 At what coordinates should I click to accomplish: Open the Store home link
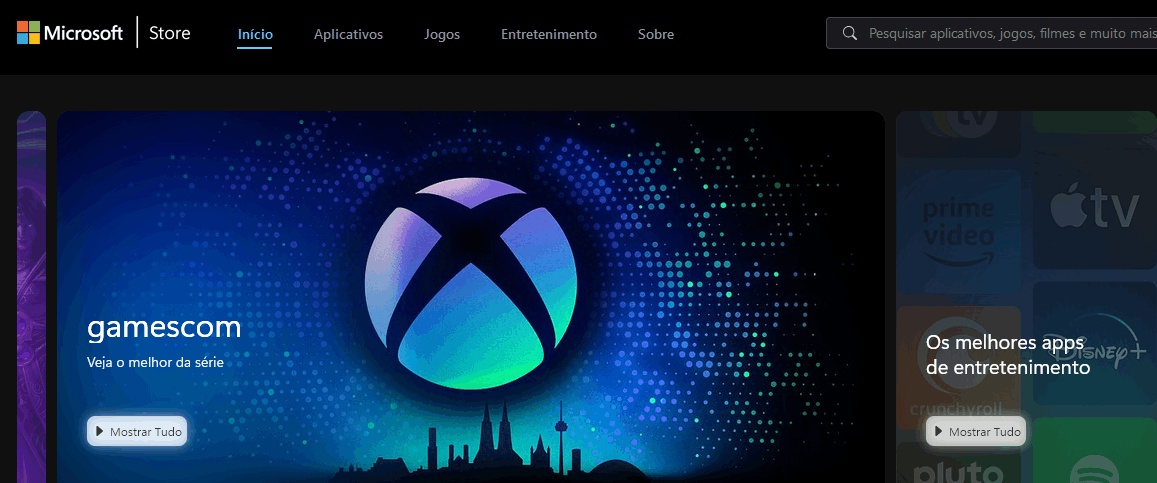tap(170, 33)
